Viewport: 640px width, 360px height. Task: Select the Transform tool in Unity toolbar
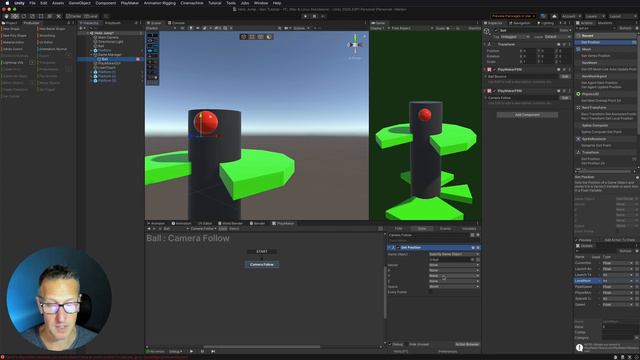pos(49,16)
